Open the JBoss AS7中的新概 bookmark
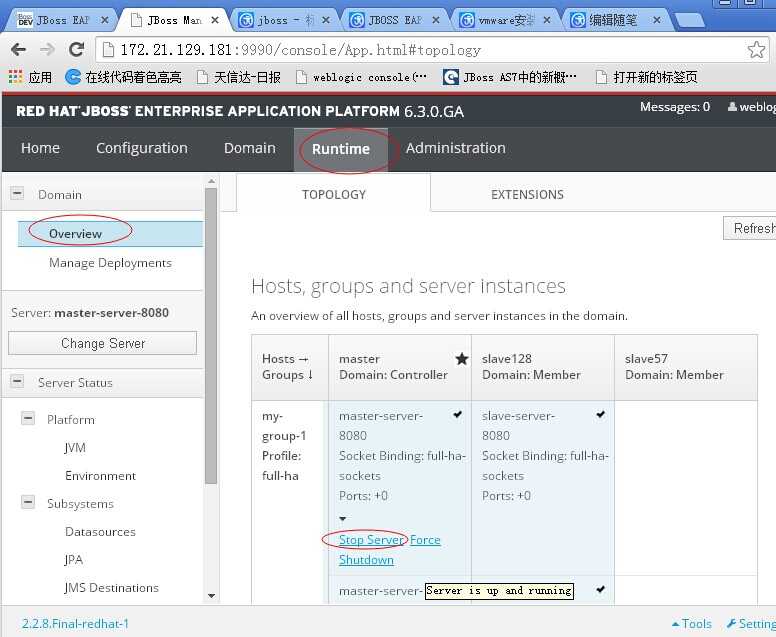The height and width of the screenshot is (637, 776). pos(510,77)
